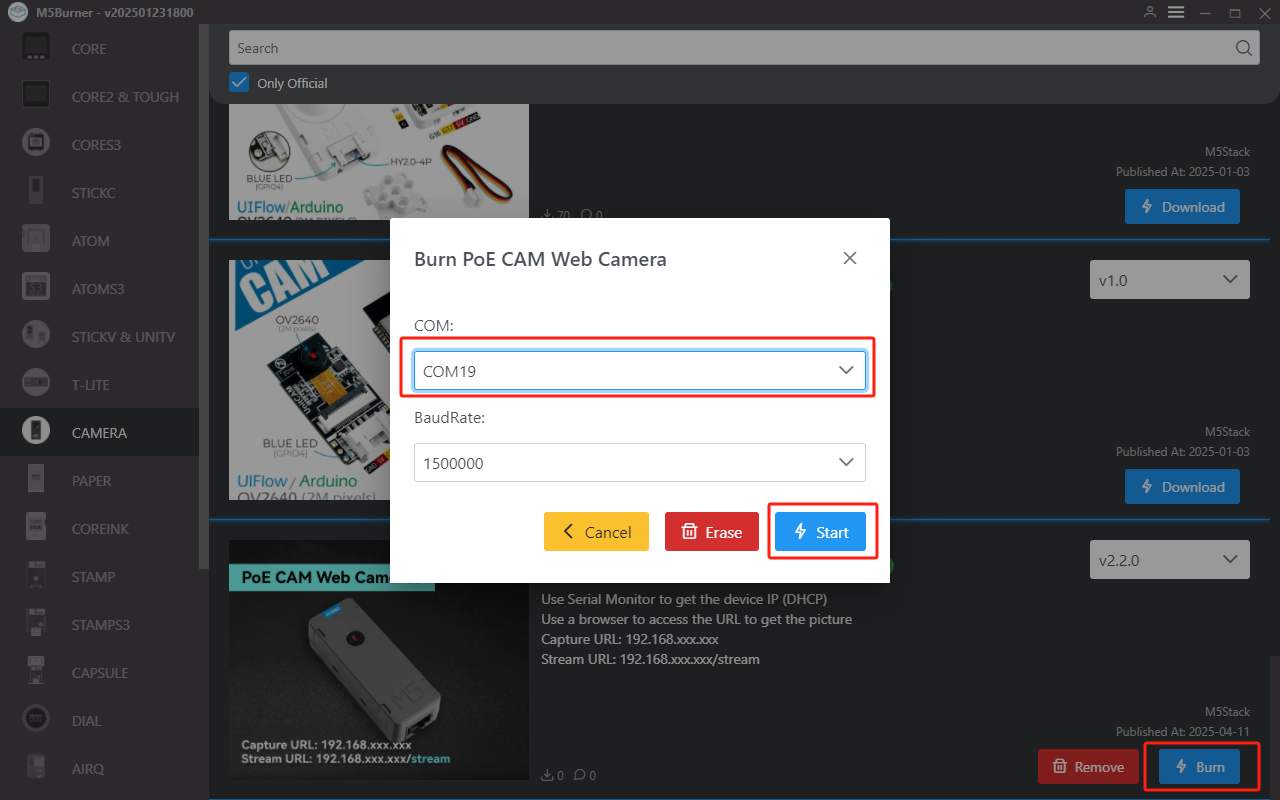Select the STICKV & UNITV device icon

[36, 336]
